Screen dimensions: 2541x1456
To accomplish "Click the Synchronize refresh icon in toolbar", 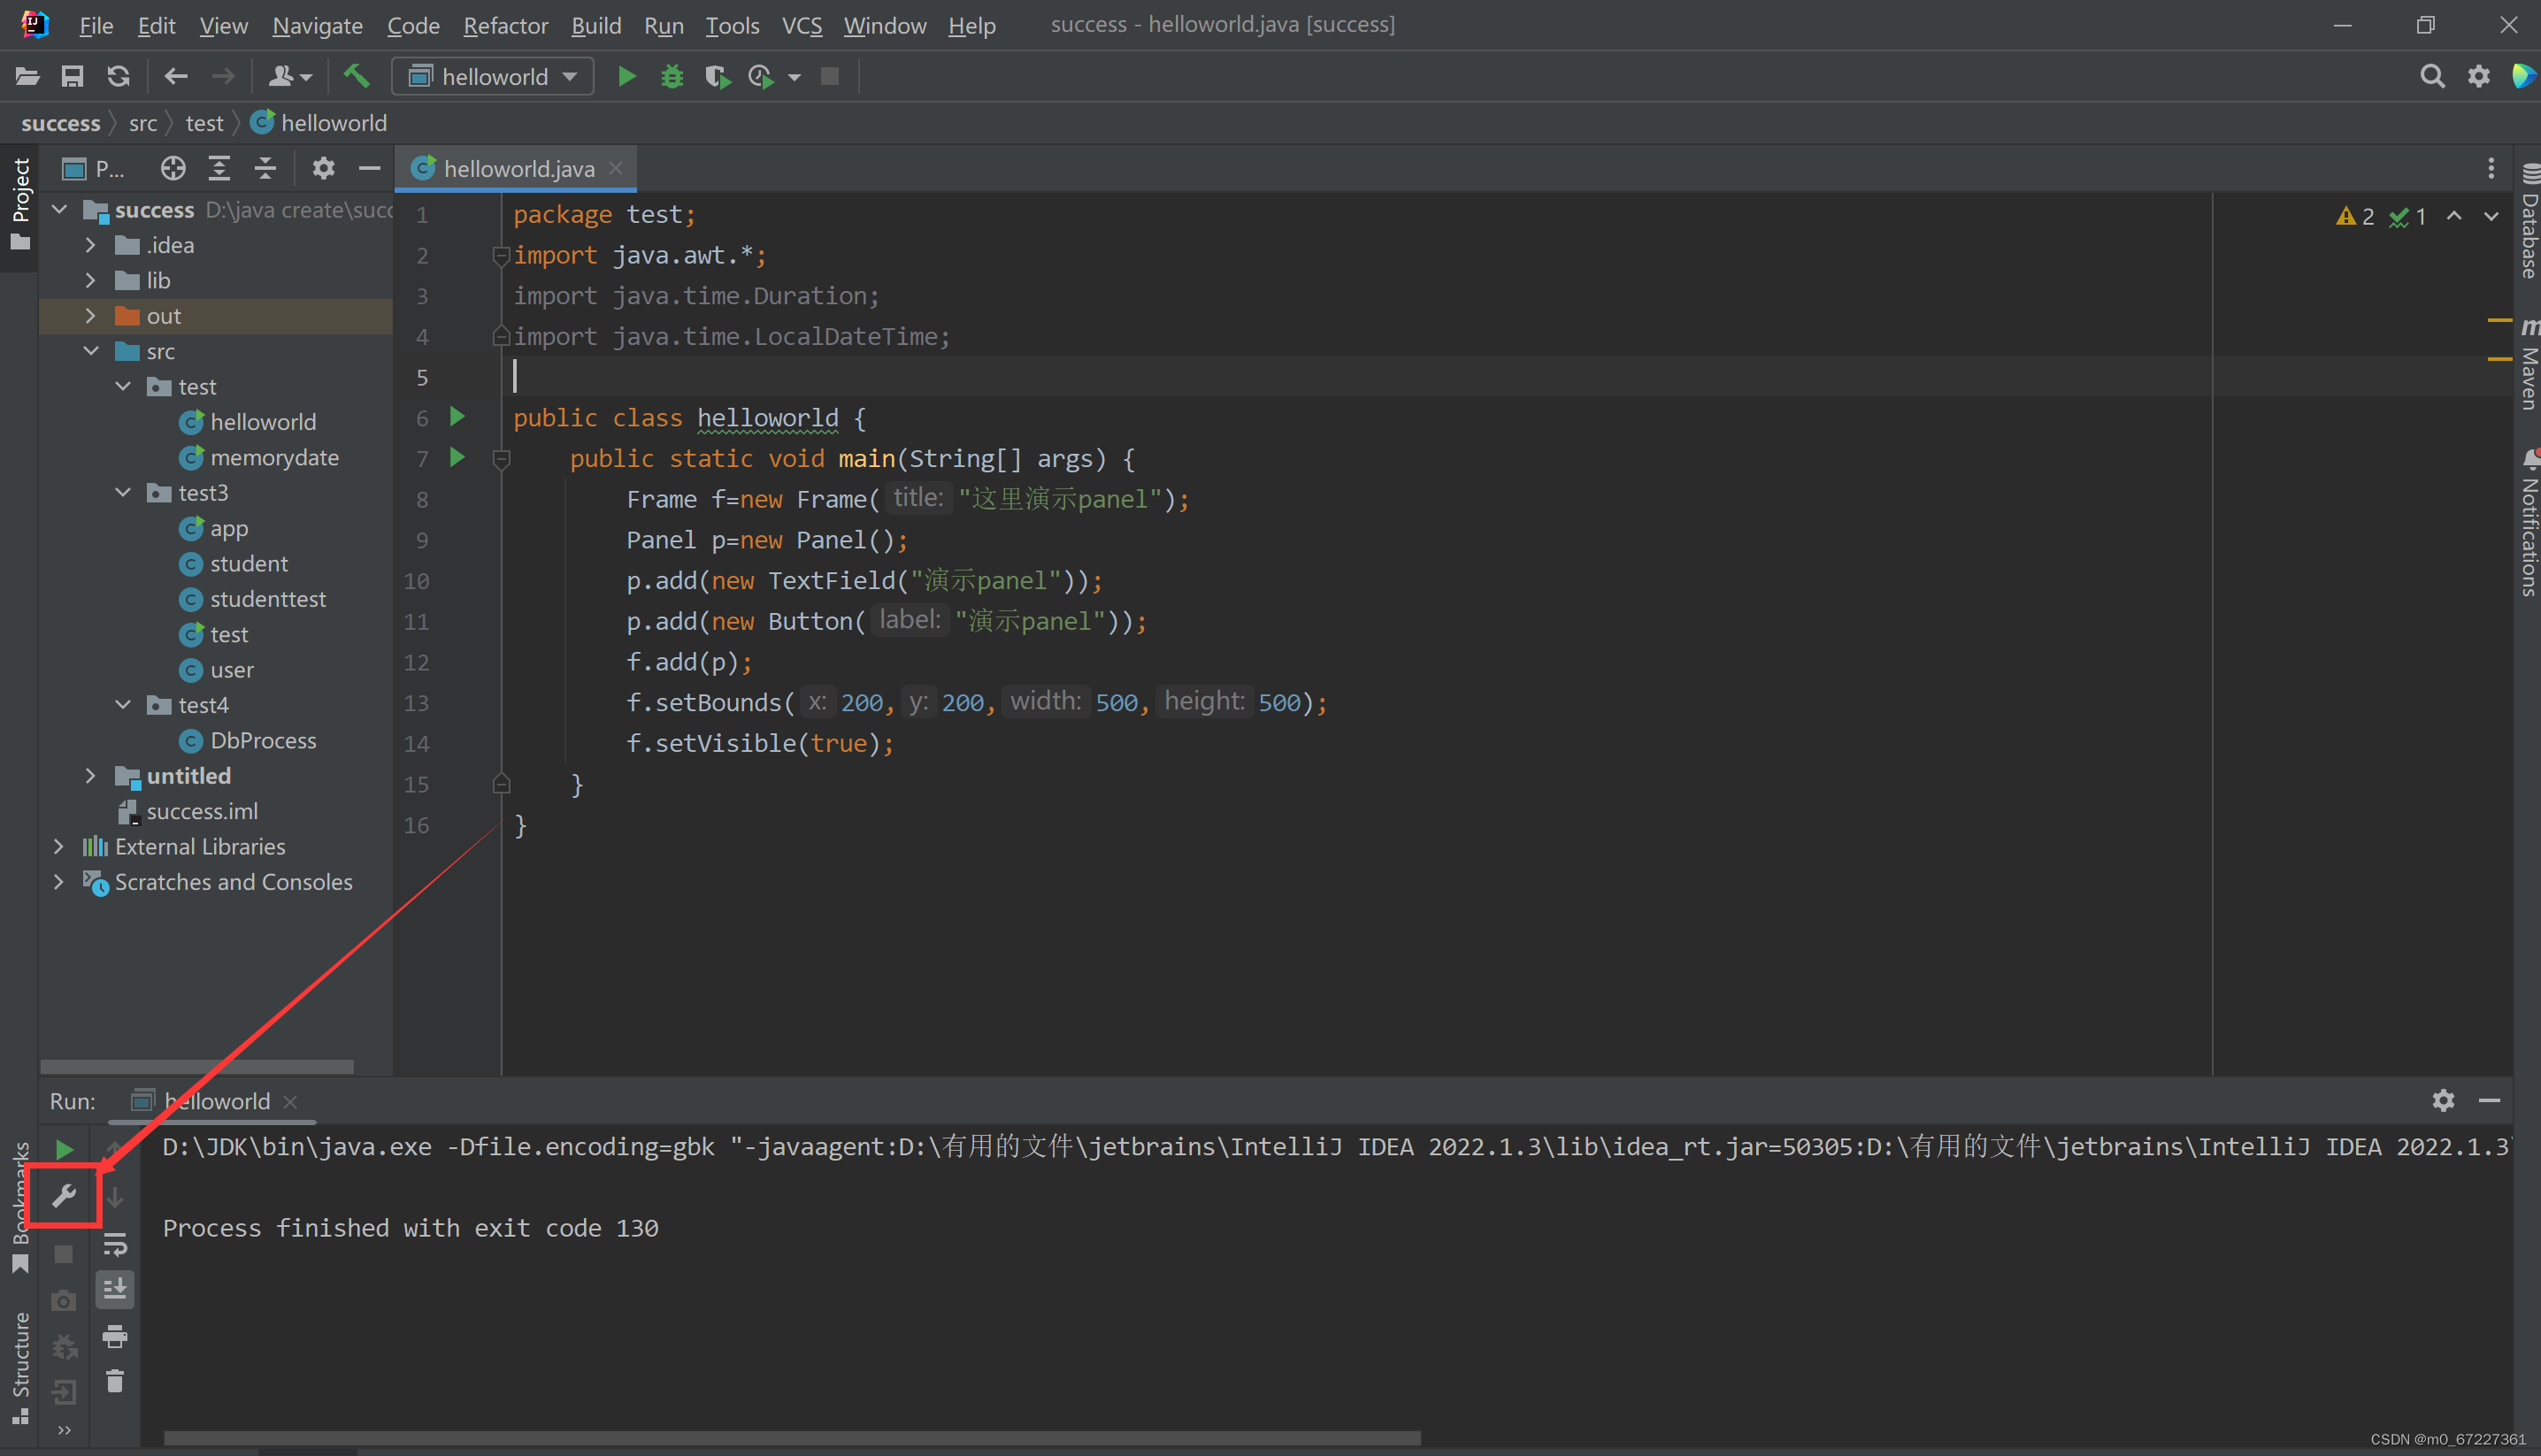I will coord(119,76).
